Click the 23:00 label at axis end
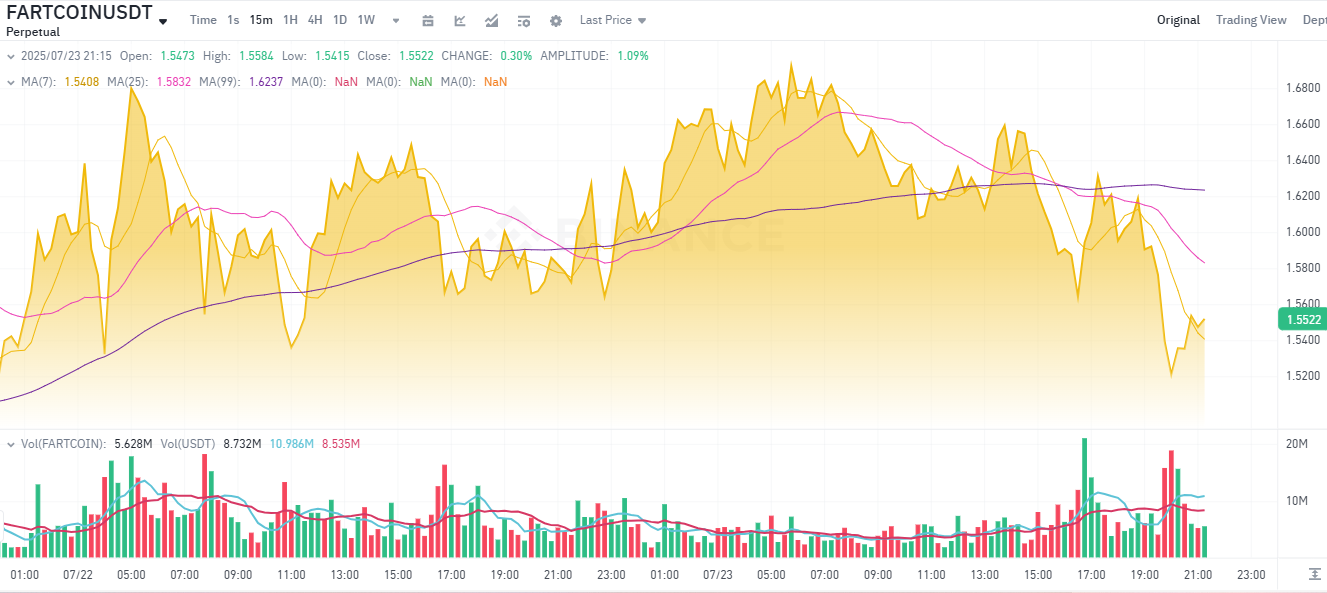This screenshot has height=593, width=1327. point(1251,575)
